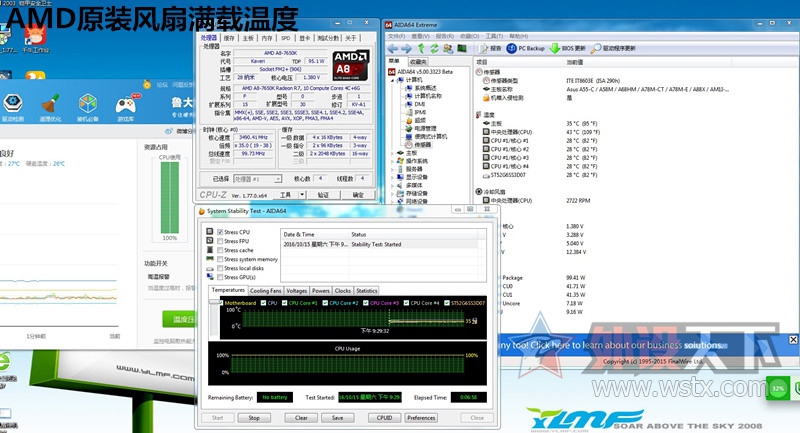Open the SPD tab in CPU-Z
This screenshot has width=800, height=433.
[285, 38]
